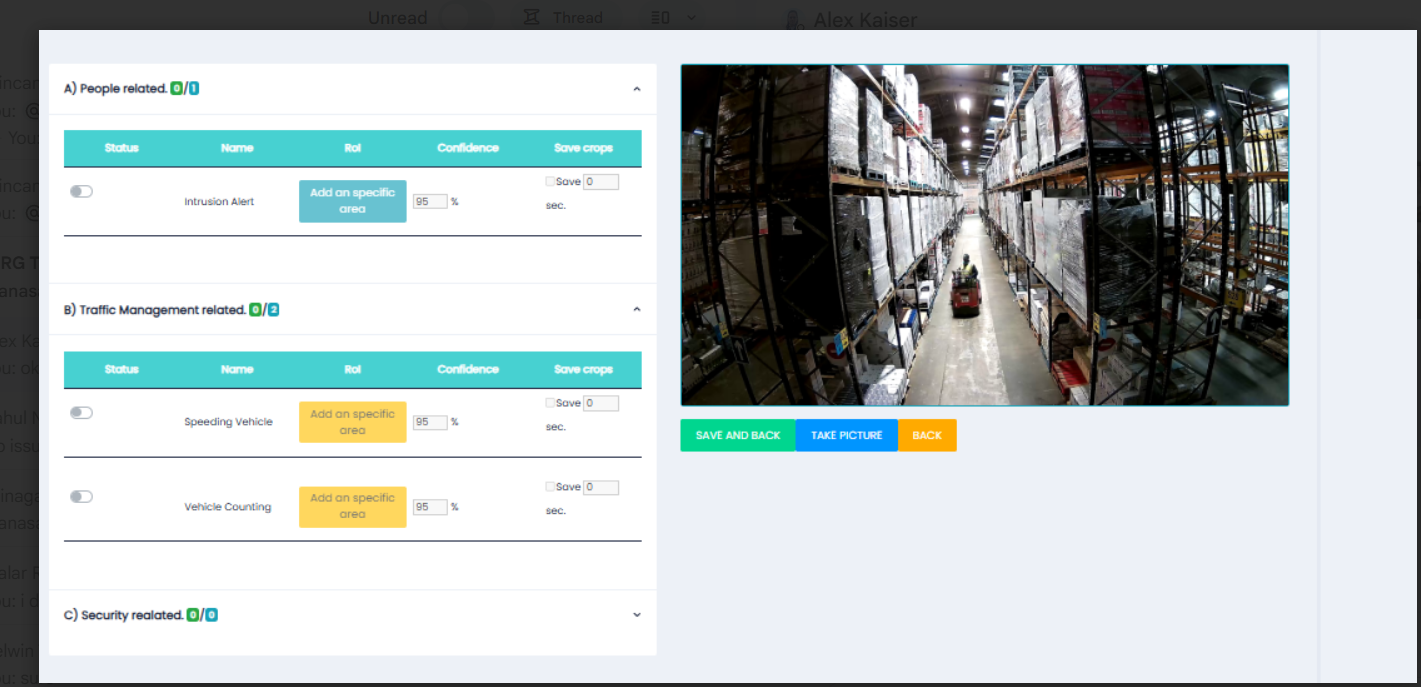Enable the Intrusion Alert status toggle

point(81,191)
